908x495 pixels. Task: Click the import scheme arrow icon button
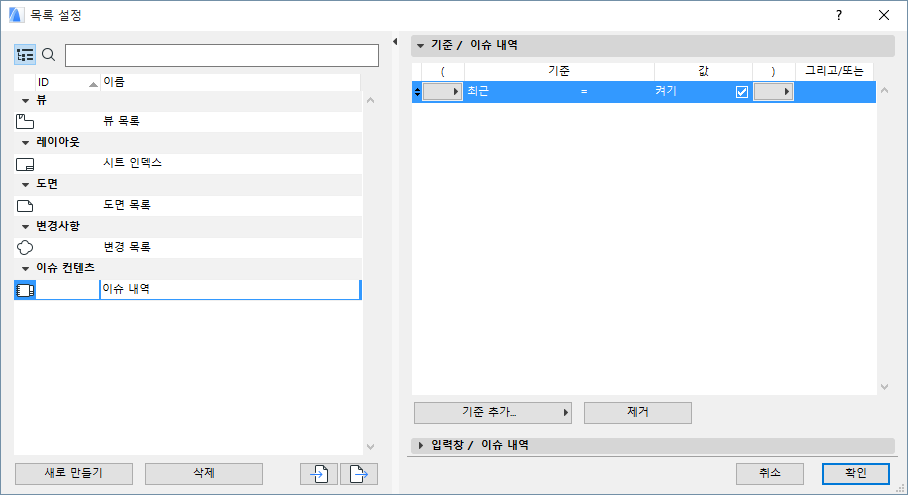point(318,474)
